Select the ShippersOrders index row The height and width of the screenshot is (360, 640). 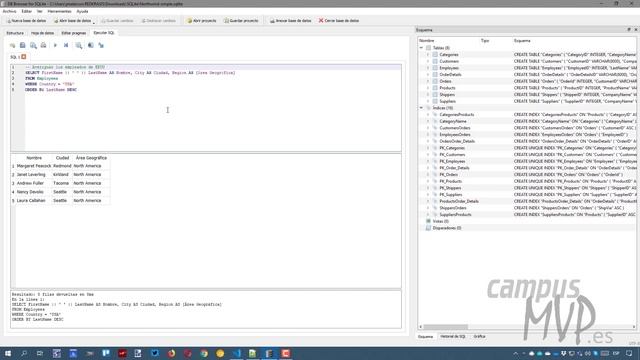pos(527,208)
